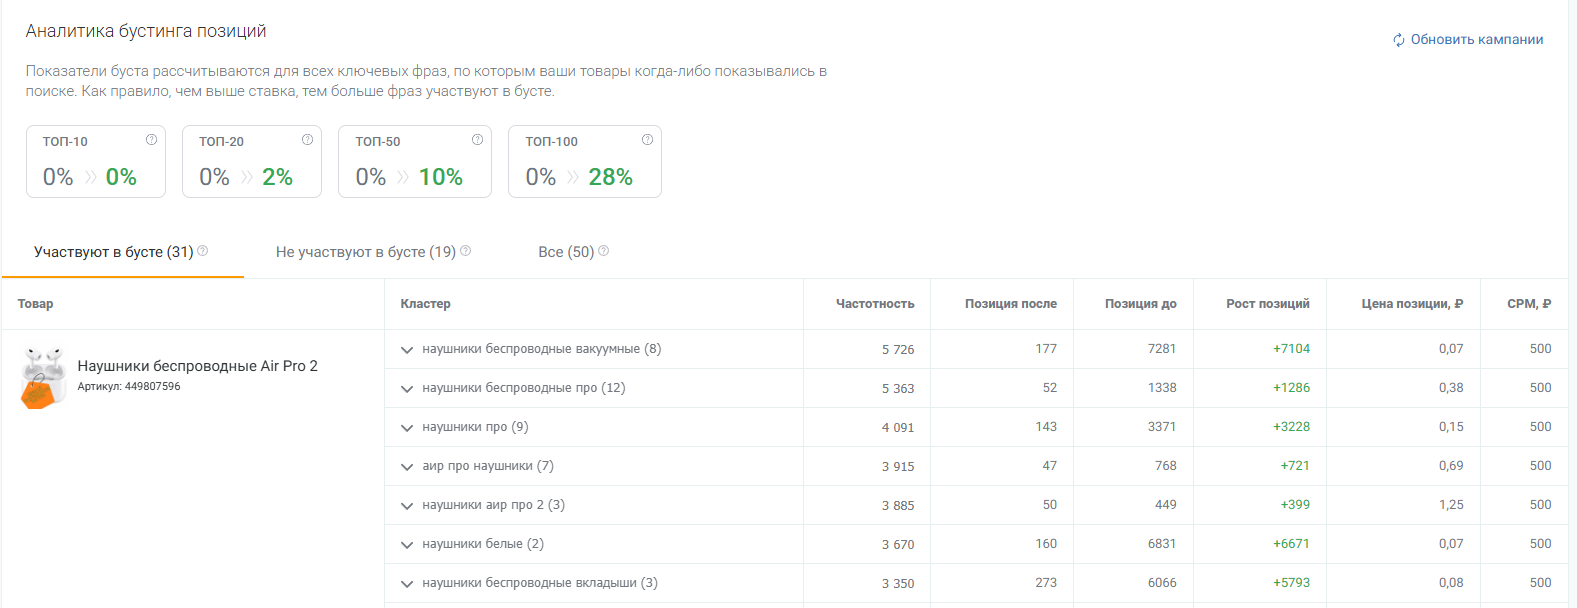
Task: Click the help icon on ТОП-10 card
Action: click(x=151, y=140)
